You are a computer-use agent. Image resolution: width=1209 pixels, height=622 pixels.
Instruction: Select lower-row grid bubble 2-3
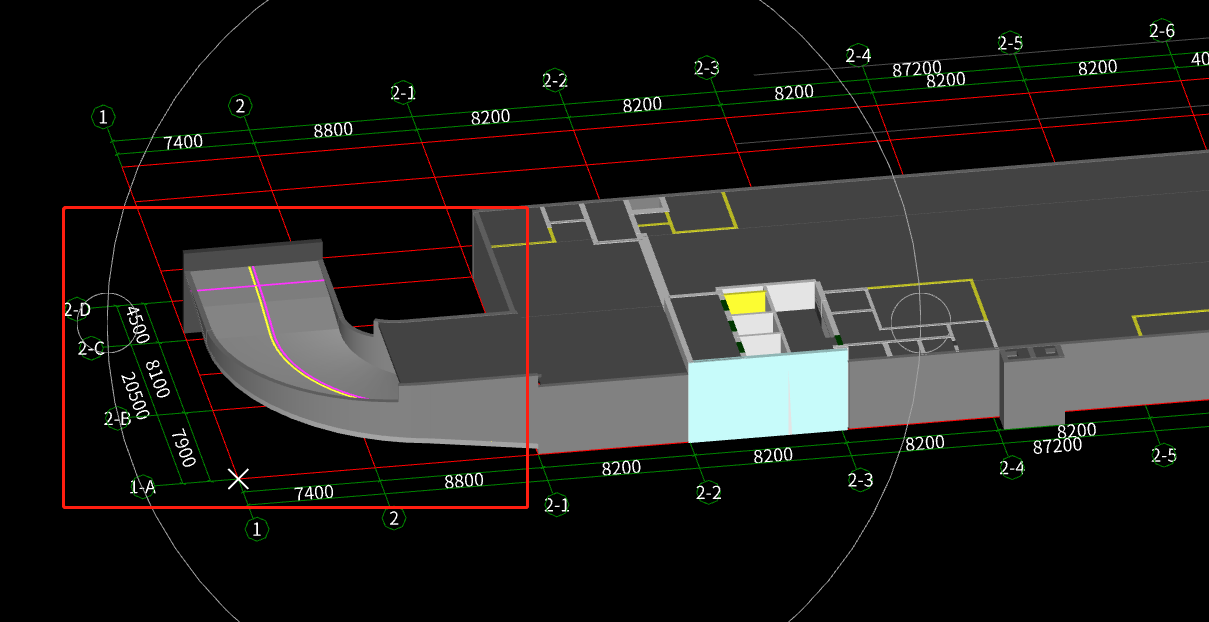pyautogui.click(x=860, y=480)
